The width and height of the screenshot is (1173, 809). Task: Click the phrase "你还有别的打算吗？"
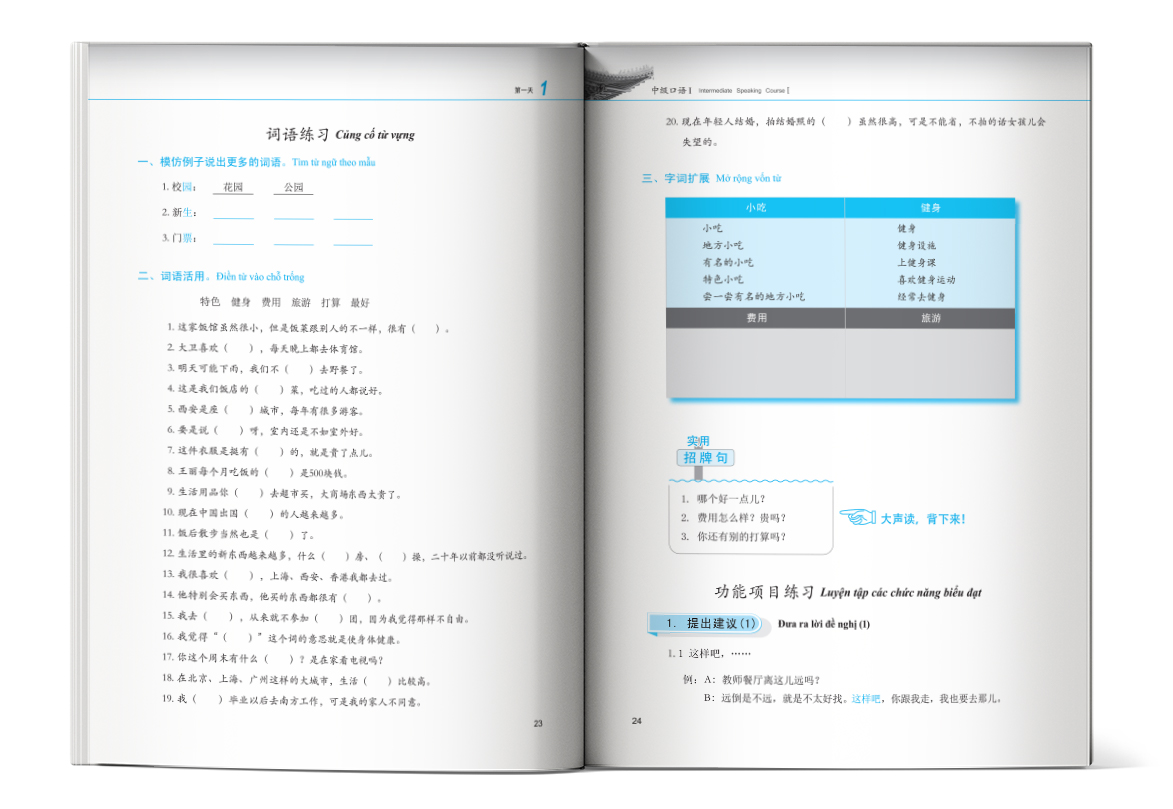pos(741,537)
